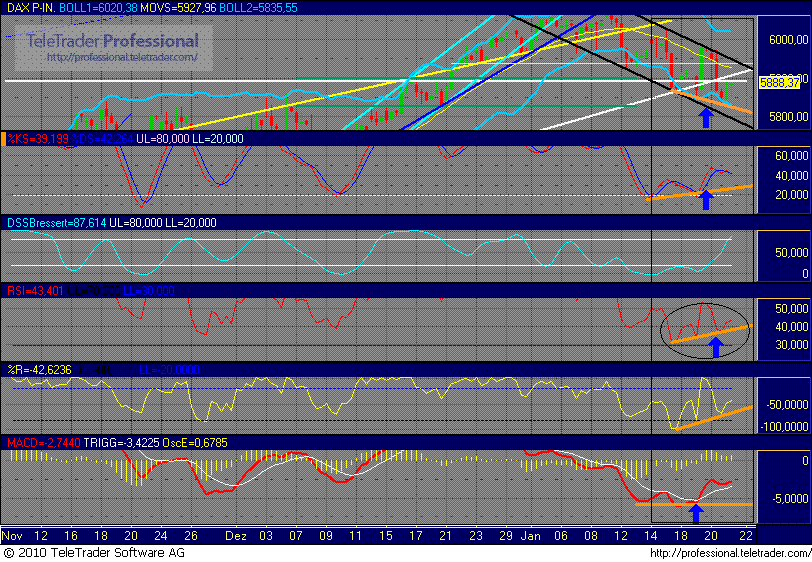
Task: Select the %KS=39,199 stochastic label
Action: point(38,139)
